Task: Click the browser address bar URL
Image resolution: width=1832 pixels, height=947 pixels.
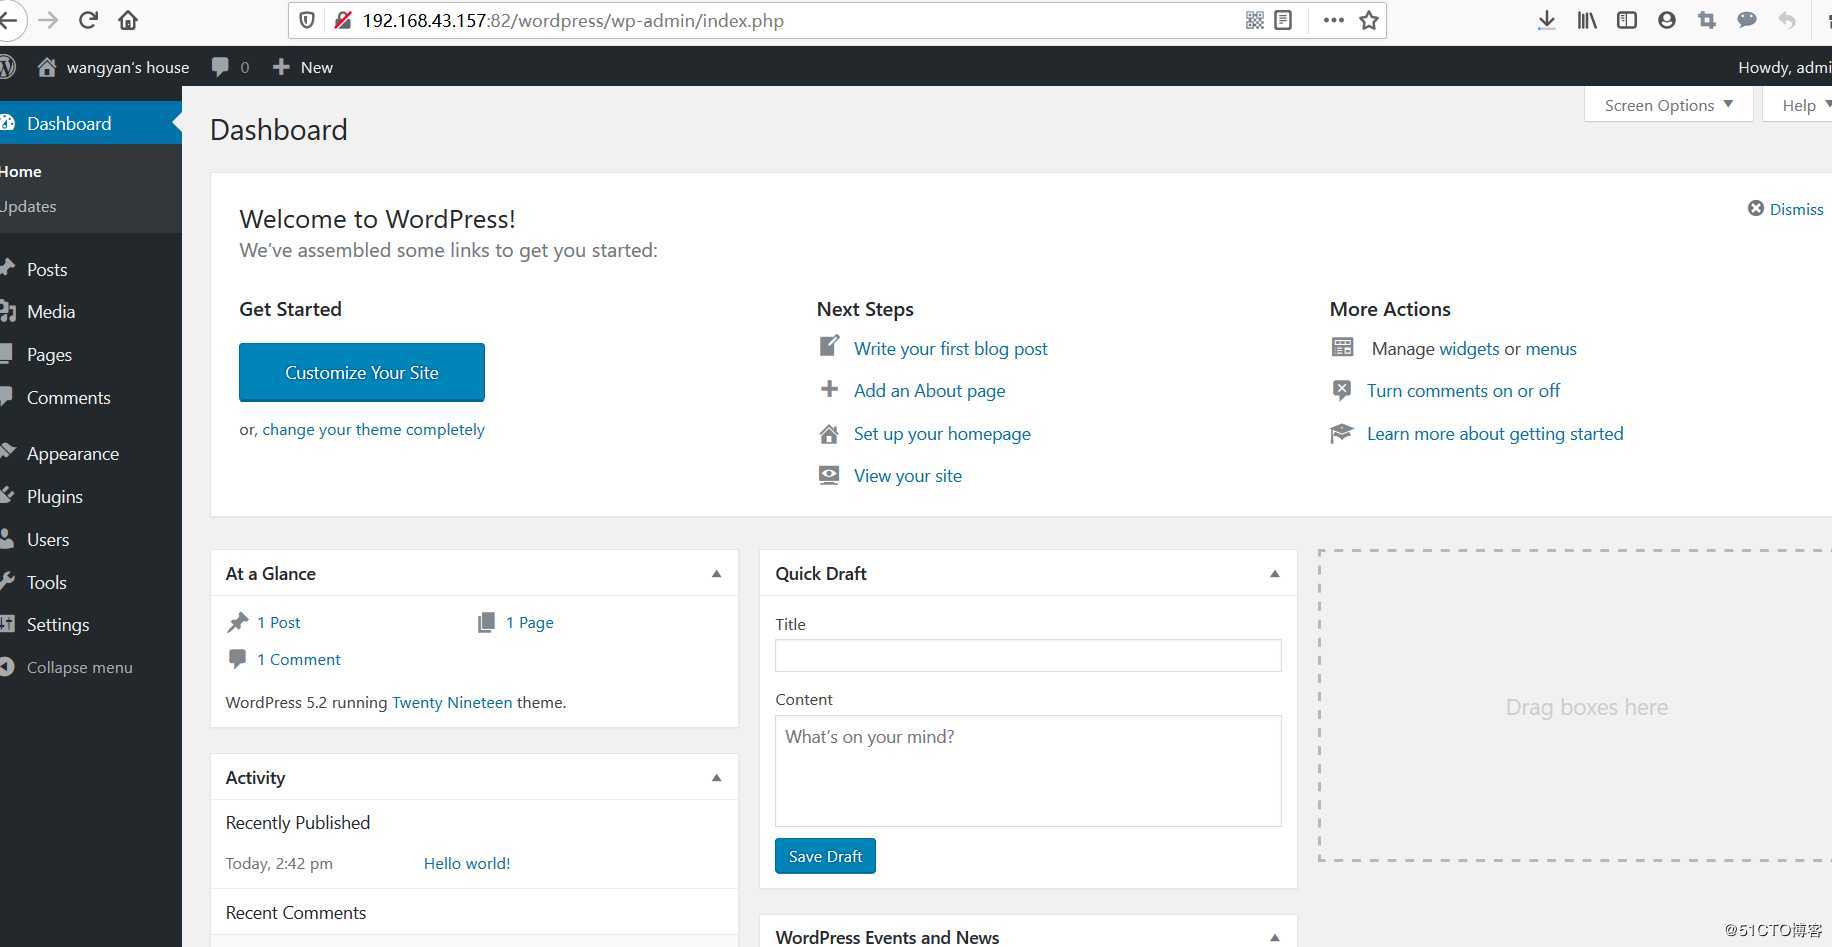Action: (573, 20)
